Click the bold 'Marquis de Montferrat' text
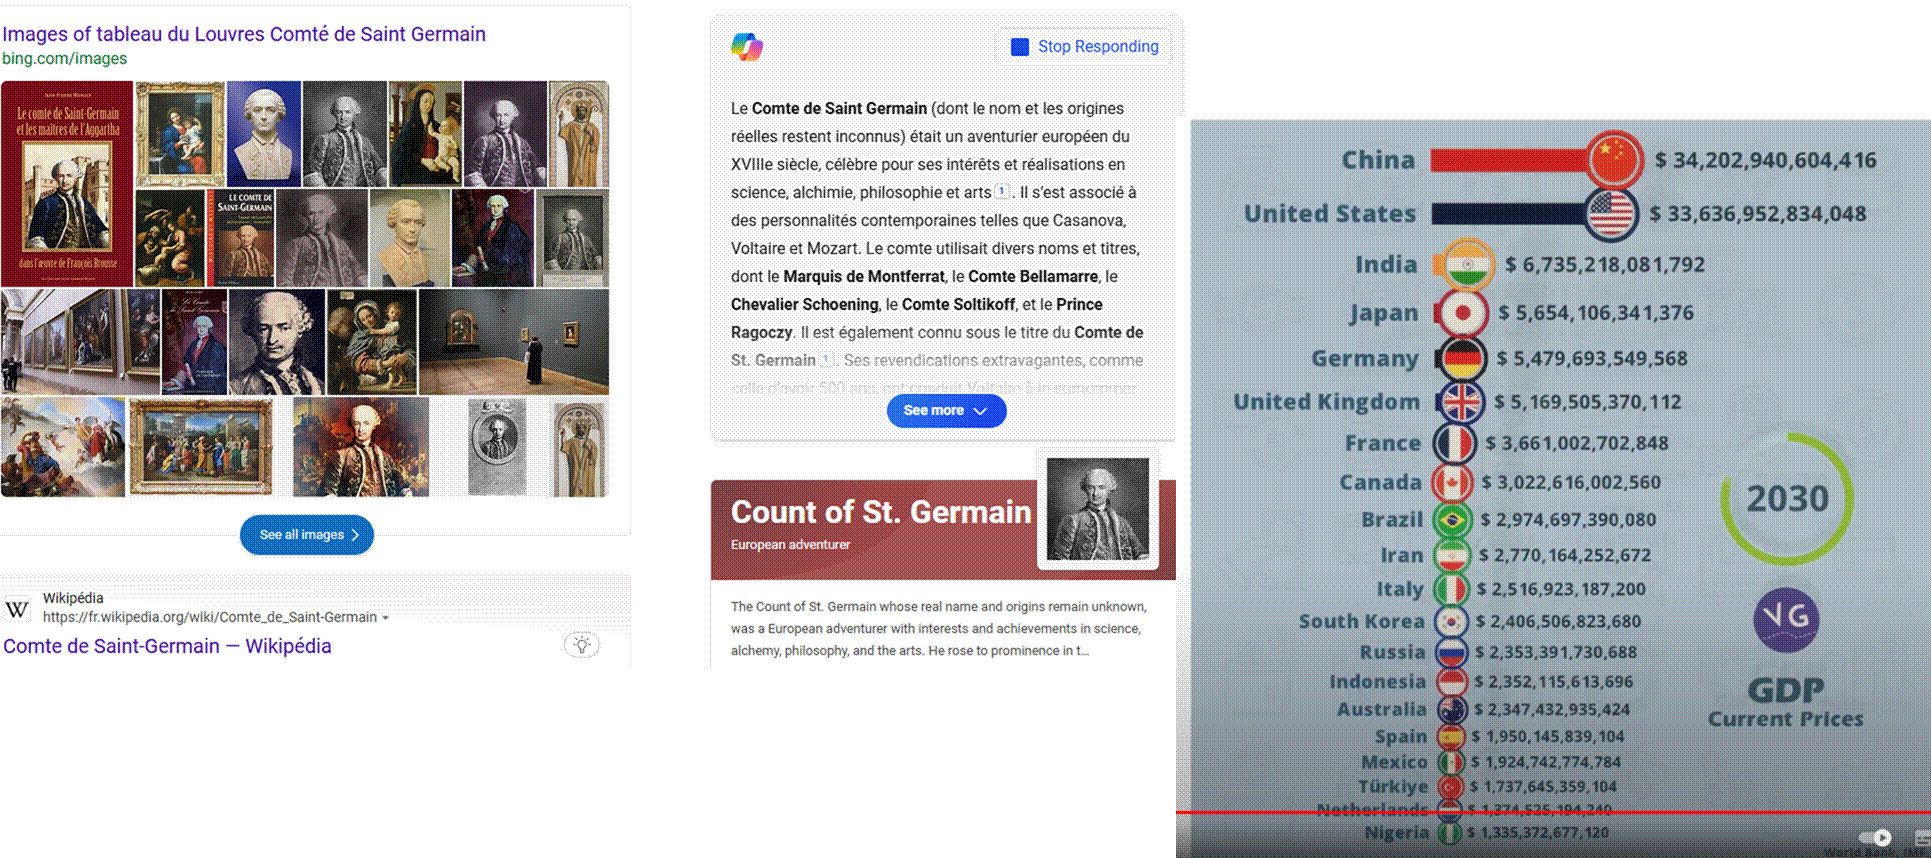 864,276
